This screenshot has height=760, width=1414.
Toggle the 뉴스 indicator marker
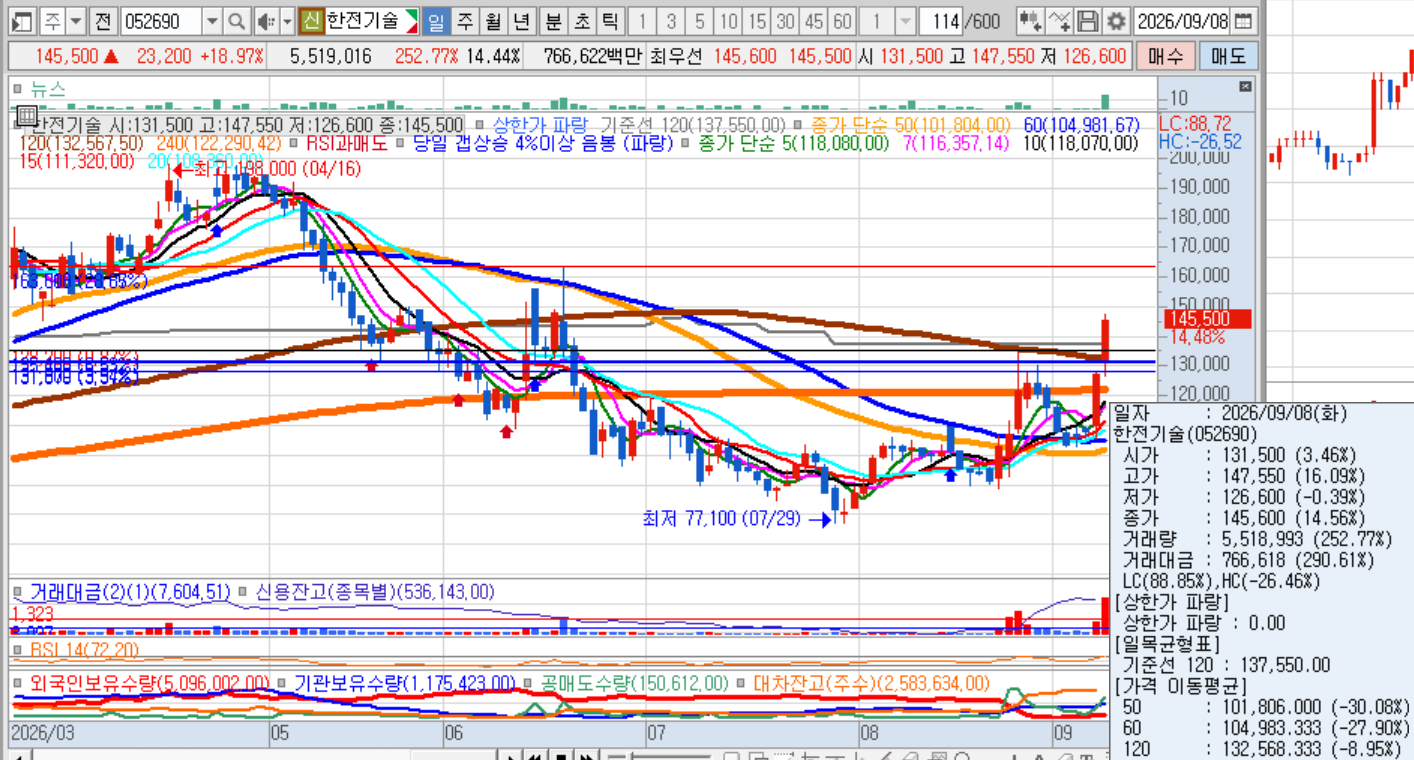pos(18,88)
